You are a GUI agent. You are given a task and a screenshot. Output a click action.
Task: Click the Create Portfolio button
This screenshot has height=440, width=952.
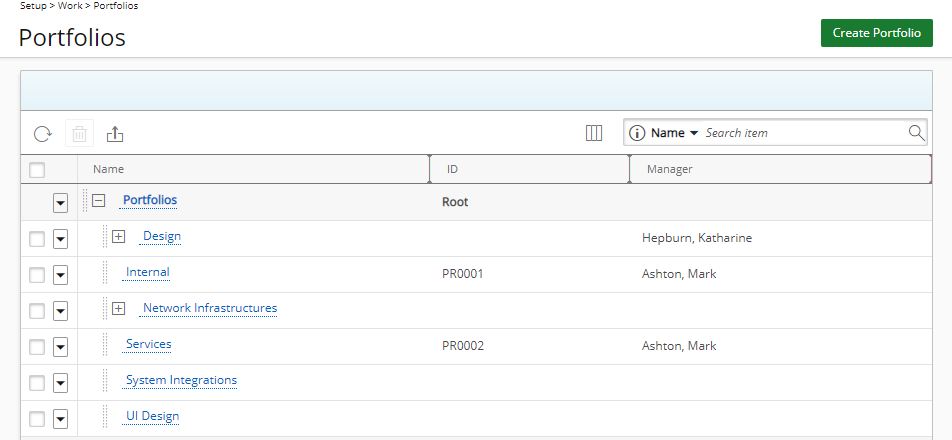pos(877,33)
